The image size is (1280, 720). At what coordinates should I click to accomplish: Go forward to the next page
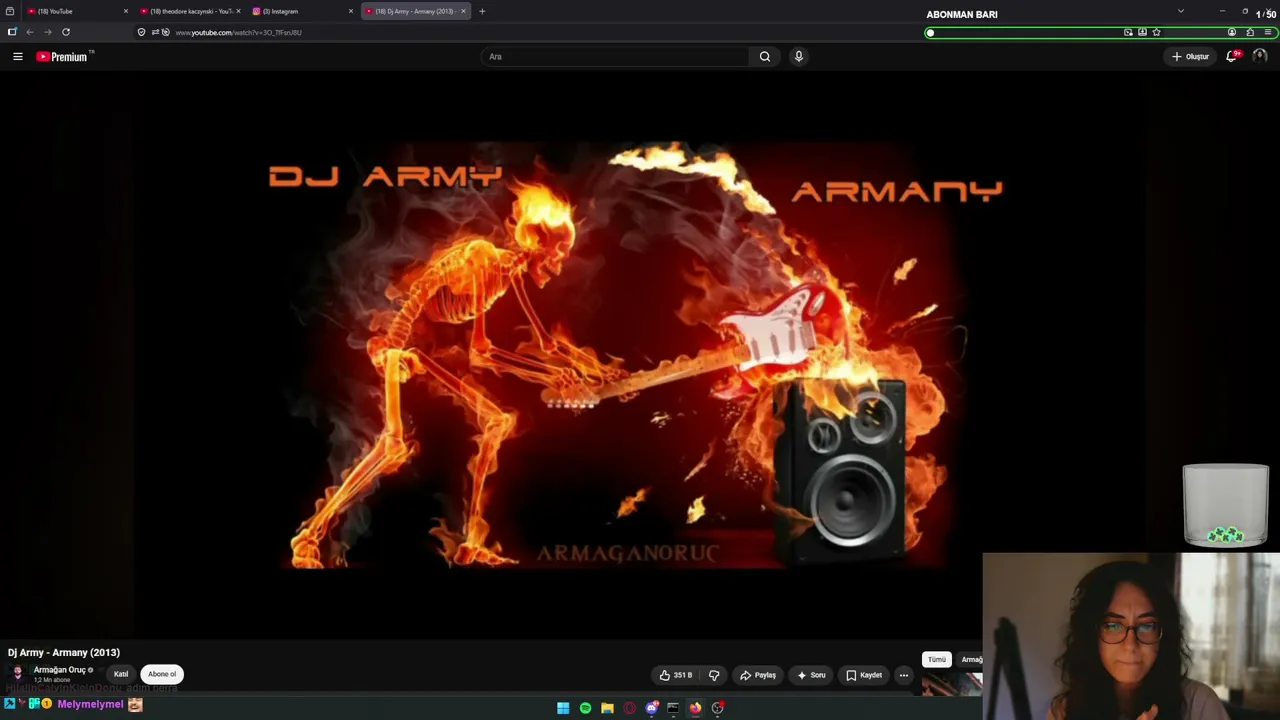pos(47,32)
